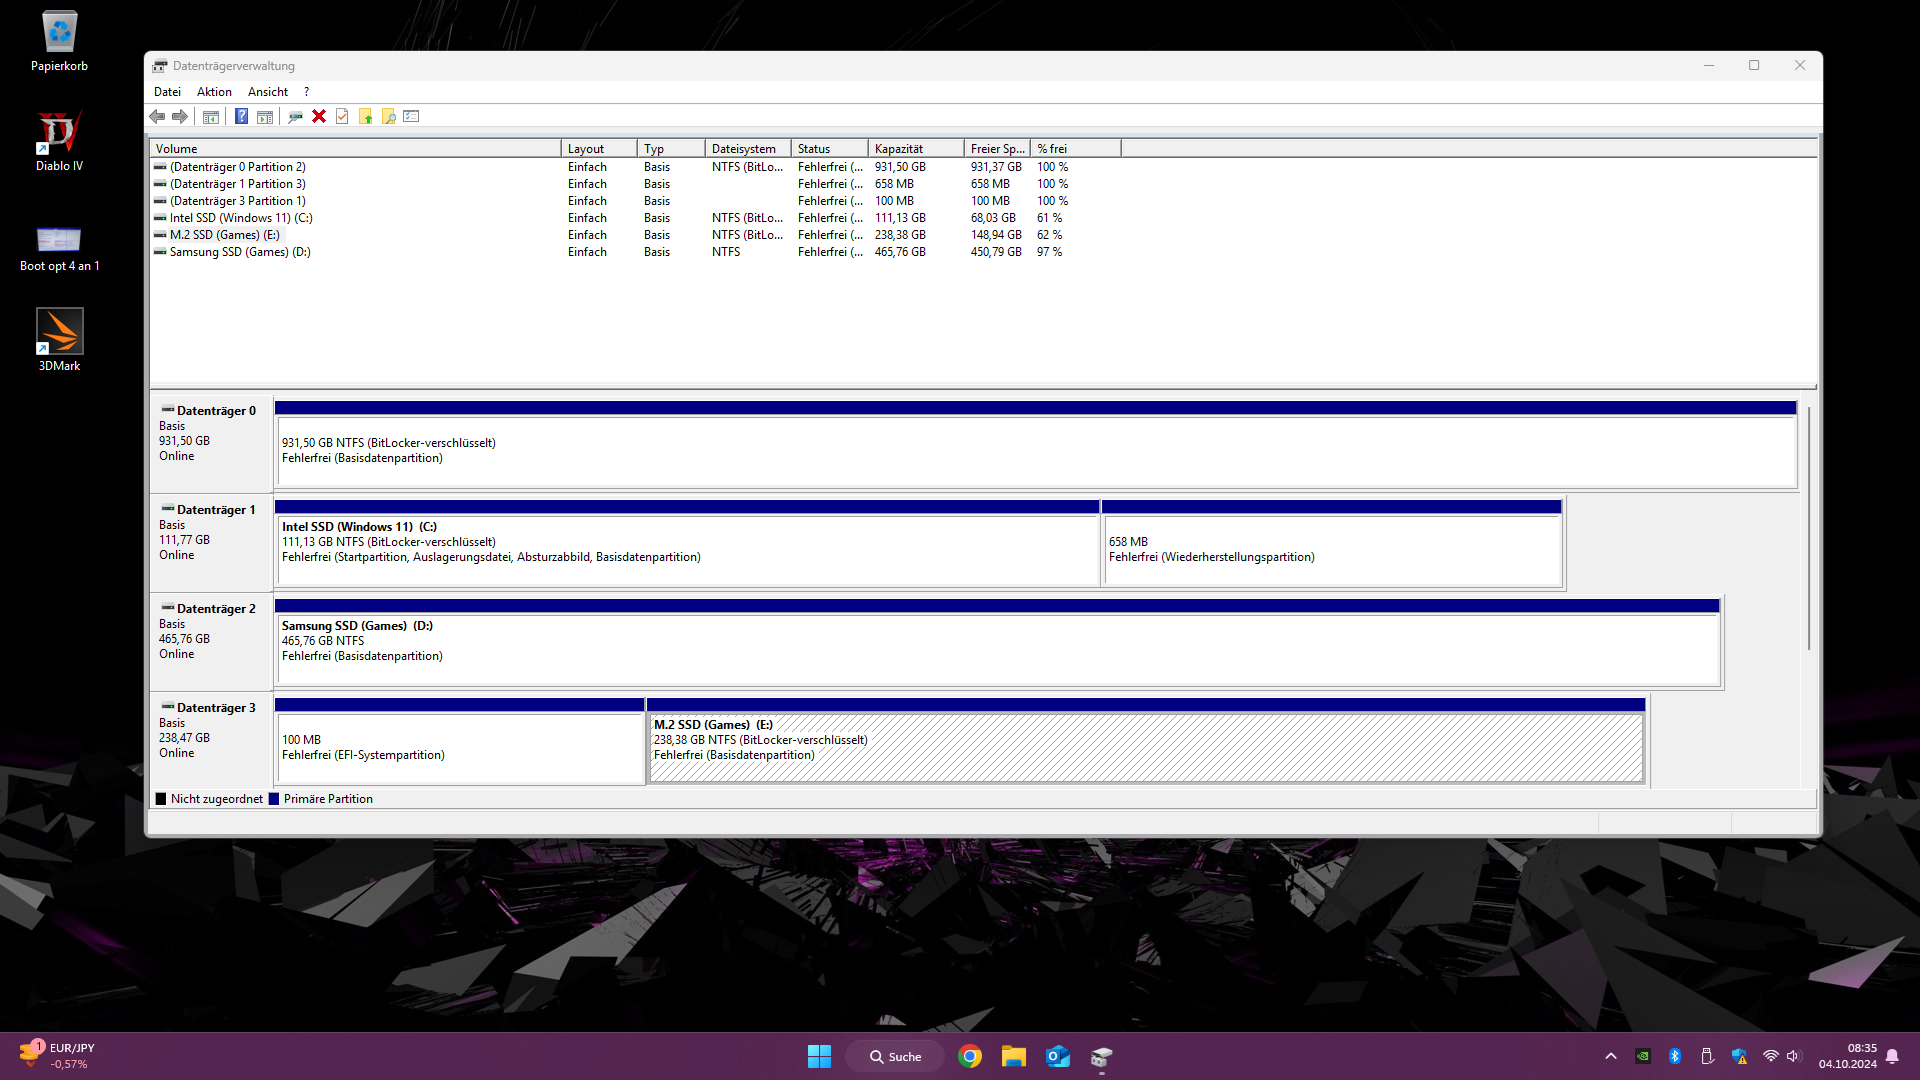Viewport: 1920px width, 1080px height.
Task: Open the Aktion menu
Action: pyautogui.click(x=214, y=92)
